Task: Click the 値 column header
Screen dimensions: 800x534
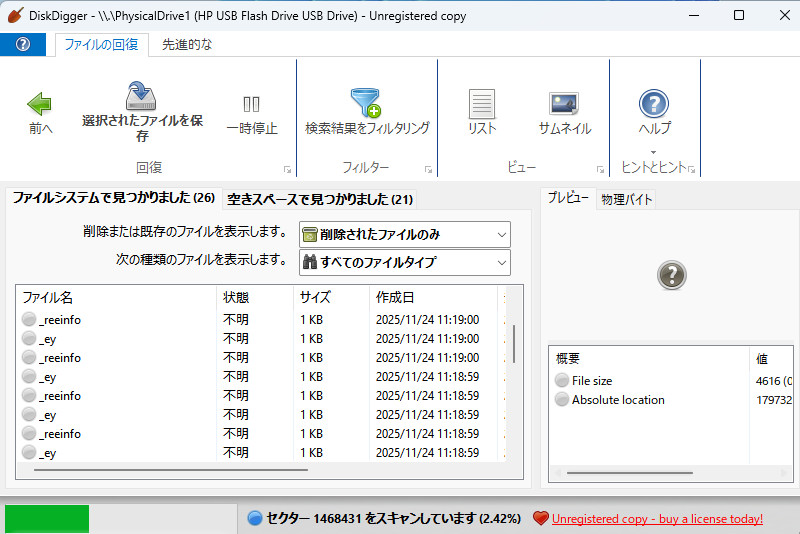Action: click(771, 359)
